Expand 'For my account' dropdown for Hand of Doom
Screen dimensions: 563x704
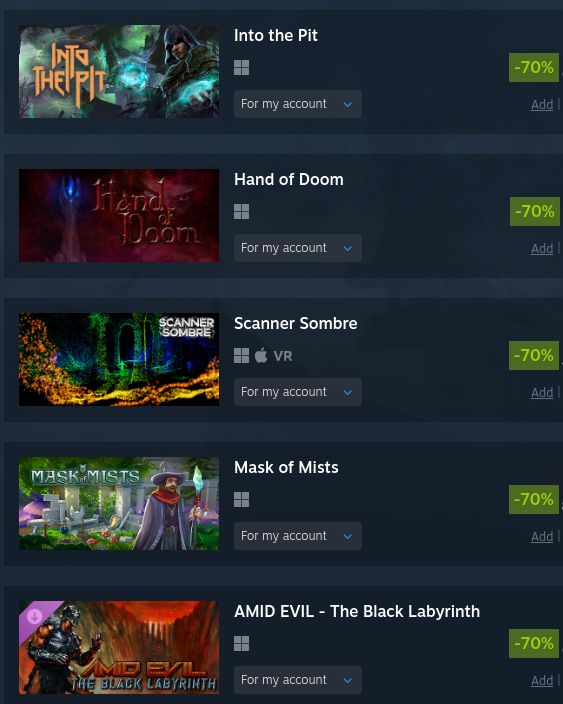pos(298,248)
